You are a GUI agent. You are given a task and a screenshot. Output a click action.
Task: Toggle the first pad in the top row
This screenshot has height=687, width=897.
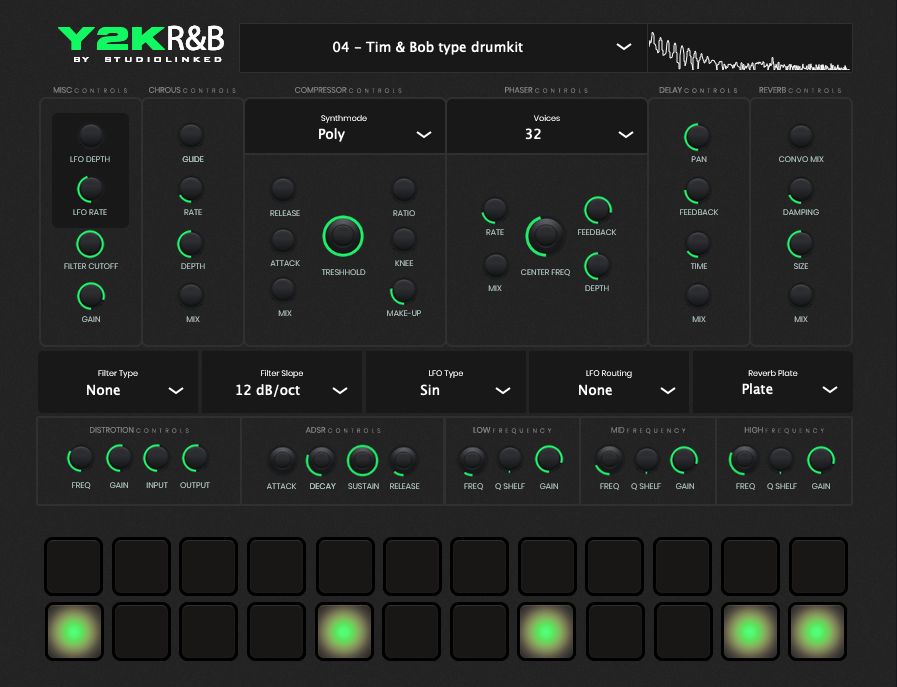tap(73, 566)
